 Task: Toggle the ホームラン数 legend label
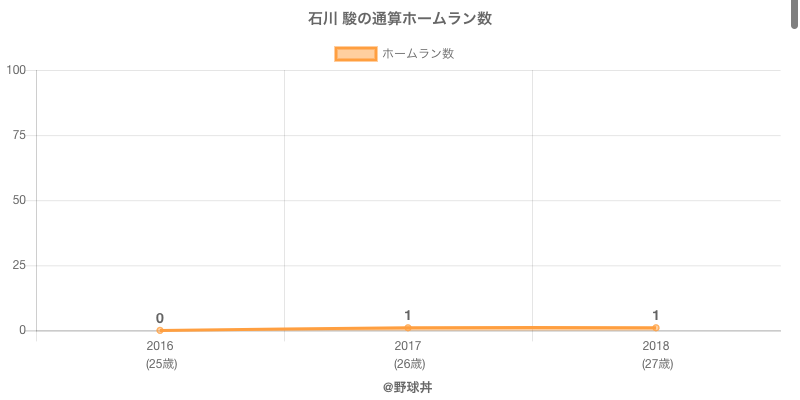tap(418, 54)
